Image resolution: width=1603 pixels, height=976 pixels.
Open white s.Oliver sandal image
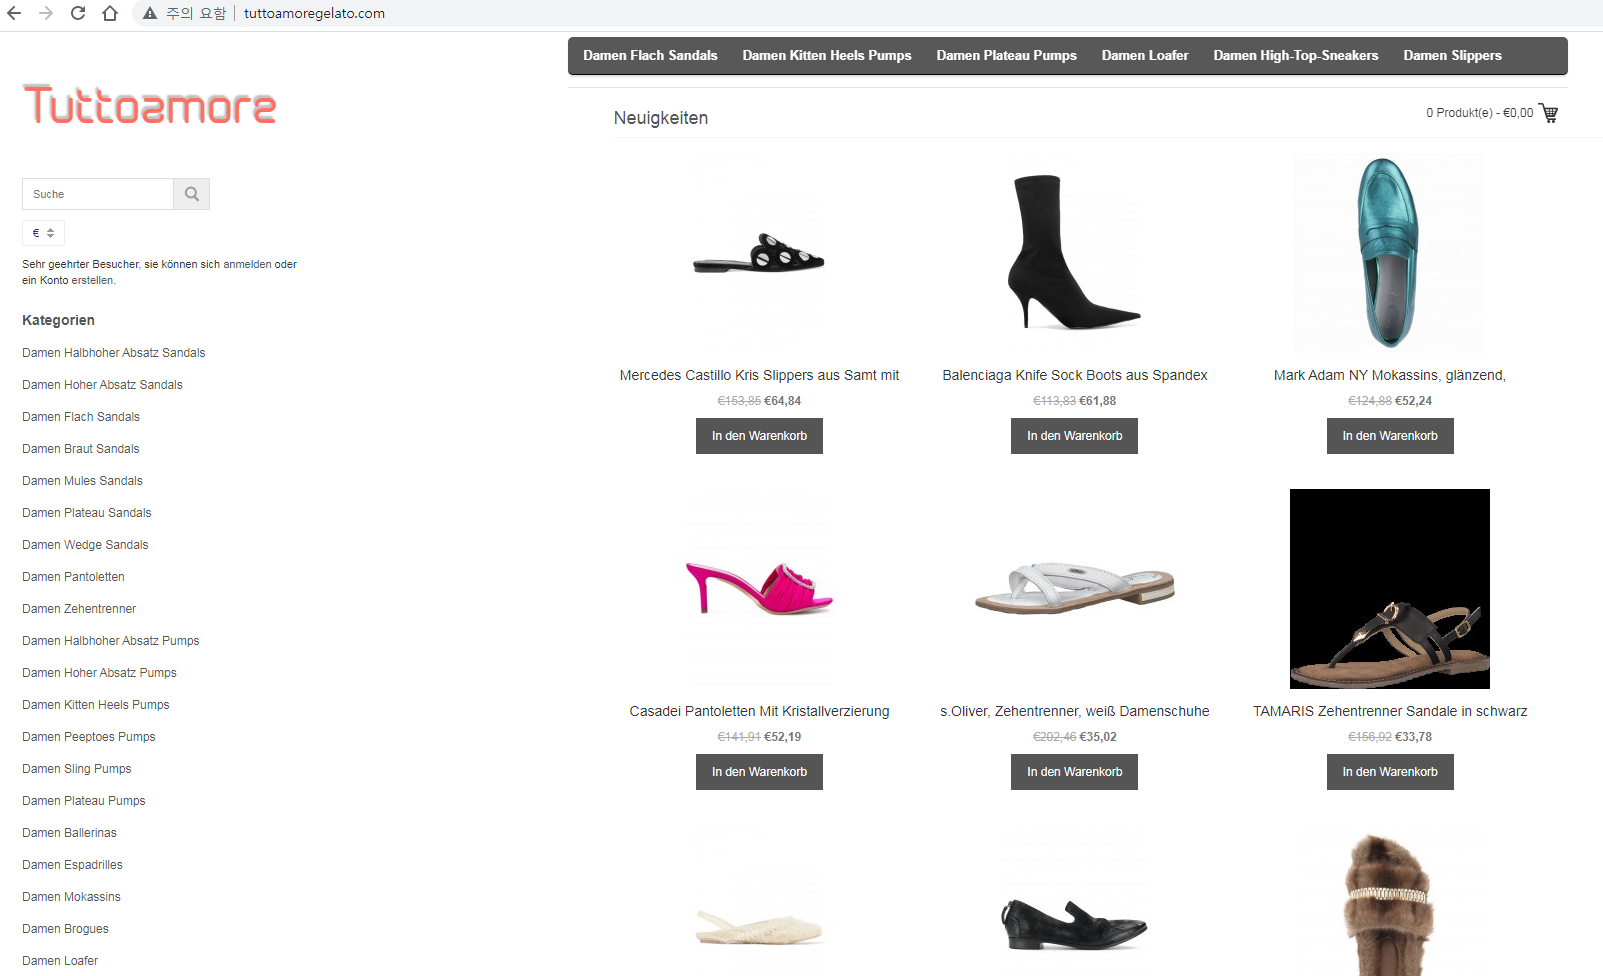(x=1074, y=589)
